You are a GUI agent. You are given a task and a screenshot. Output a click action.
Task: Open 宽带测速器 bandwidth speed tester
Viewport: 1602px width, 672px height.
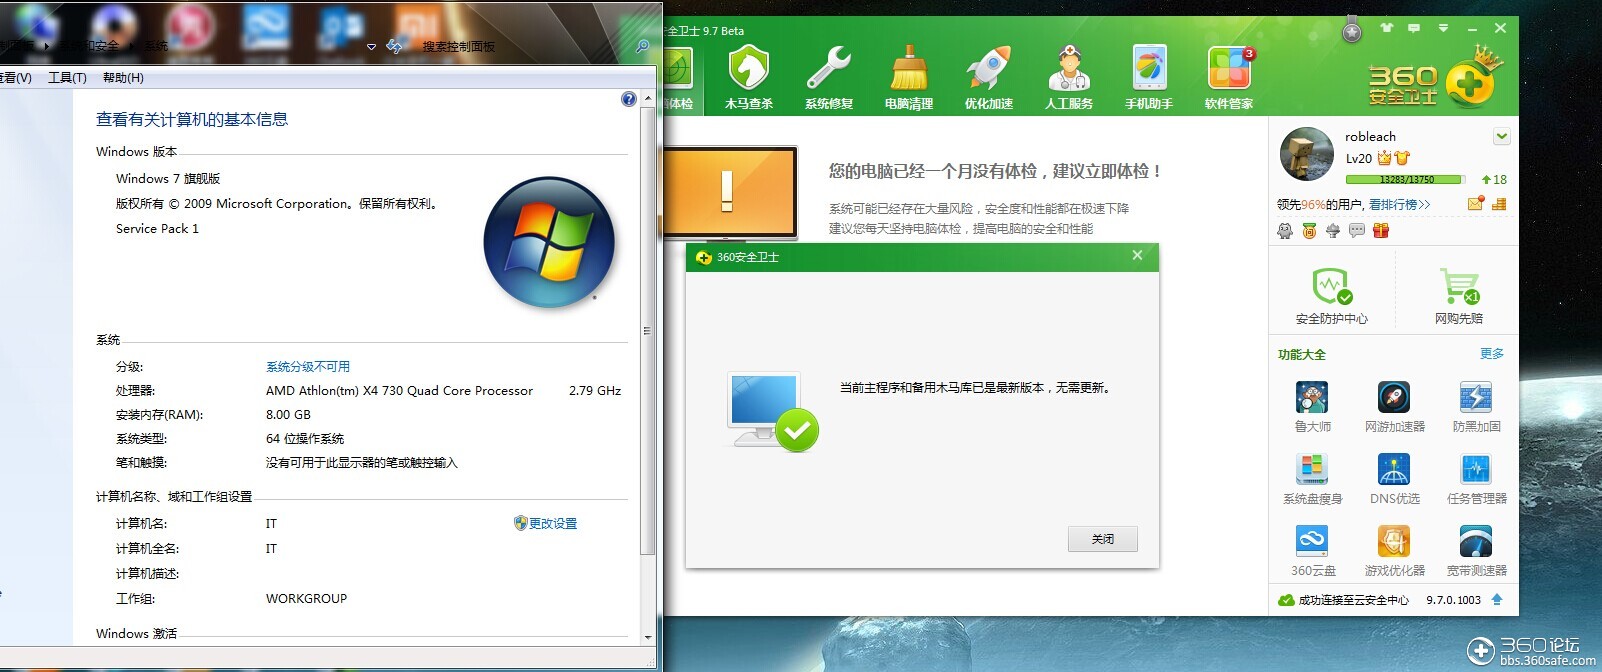tap(1476, 550)
